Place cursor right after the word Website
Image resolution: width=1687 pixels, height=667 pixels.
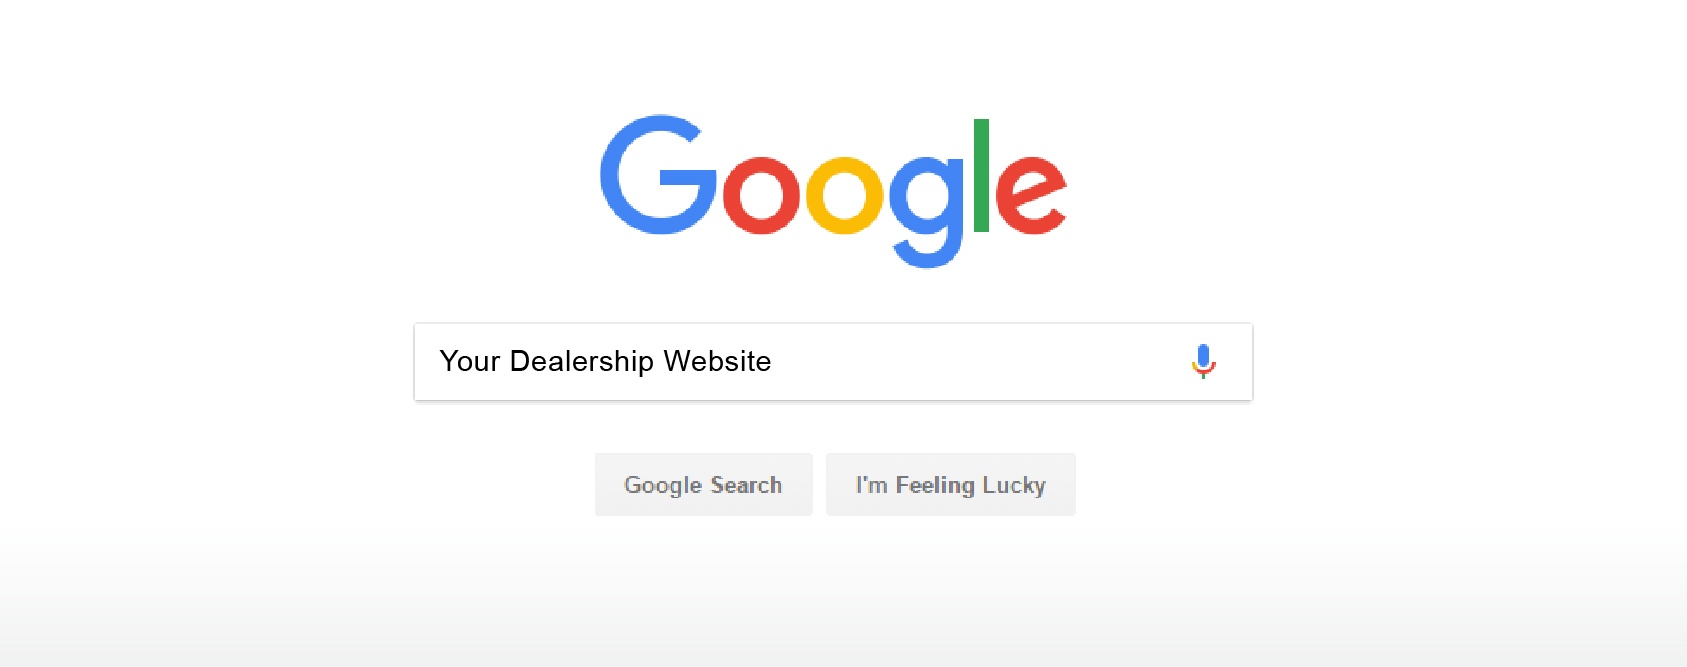(x=774, y=362)
